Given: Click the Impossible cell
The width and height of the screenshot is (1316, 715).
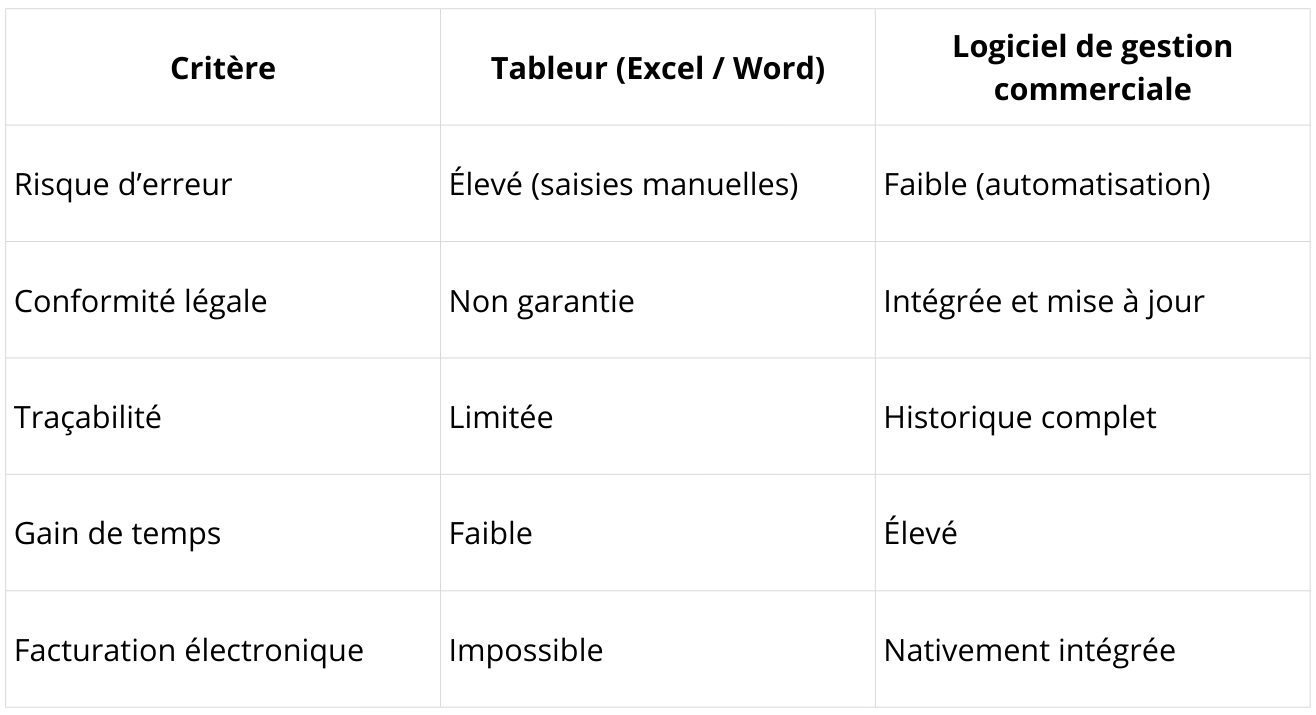Looking at the screenshot, I should point(525,650).
